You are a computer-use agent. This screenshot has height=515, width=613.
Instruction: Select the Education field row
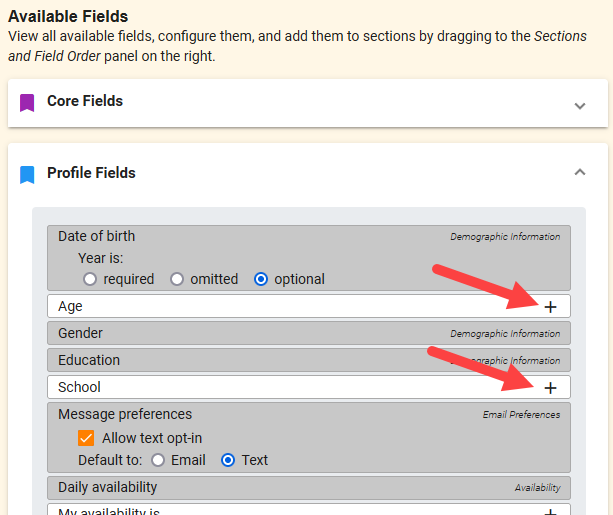tap(309, 360)
